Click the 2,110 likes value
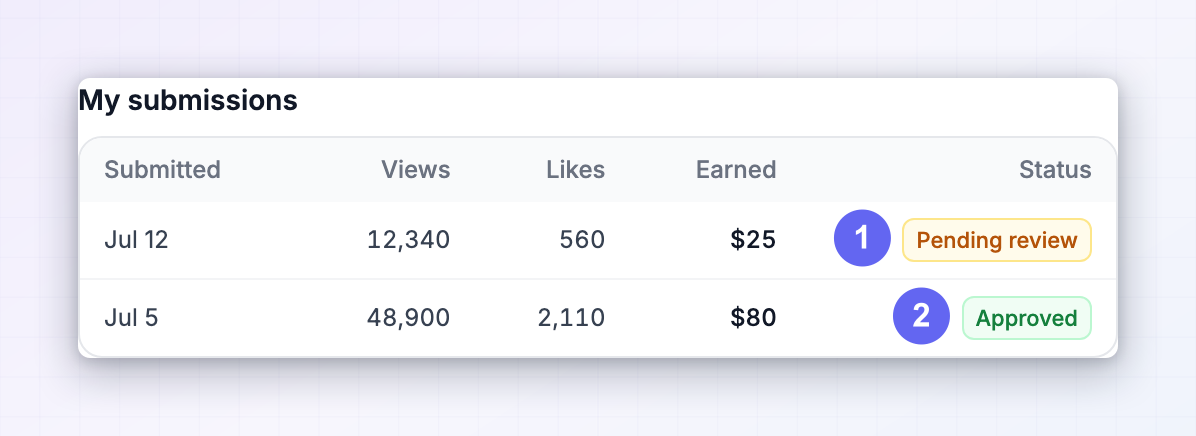The image size is (1196, 436). (x=571, y=318)
